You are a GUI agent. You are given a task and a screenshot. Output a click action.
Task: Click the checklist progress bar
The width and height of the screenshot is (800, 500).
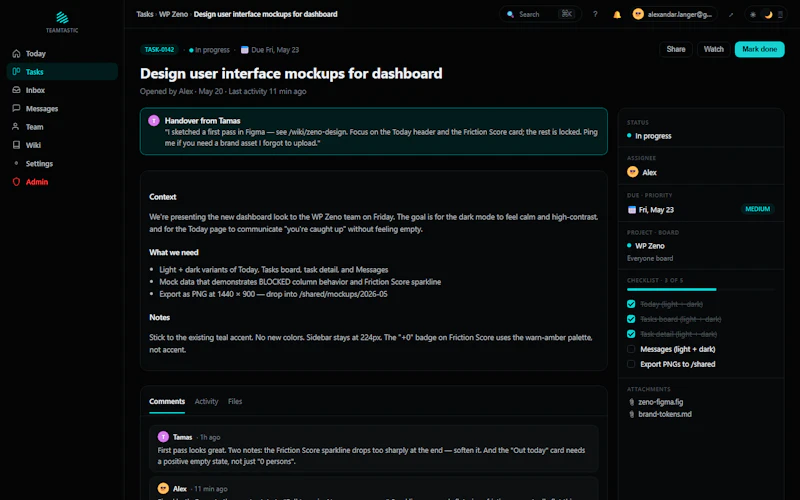point(701,289)
